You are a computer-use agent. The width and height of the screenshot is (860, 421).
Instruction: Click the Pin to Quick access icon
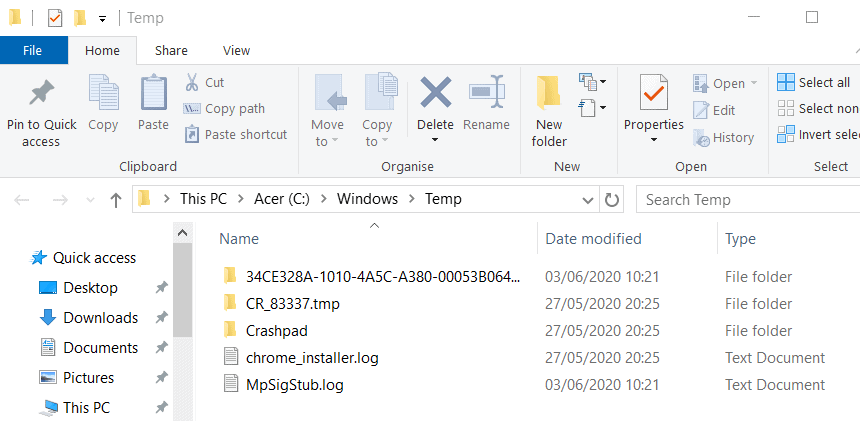click(42, 93)
